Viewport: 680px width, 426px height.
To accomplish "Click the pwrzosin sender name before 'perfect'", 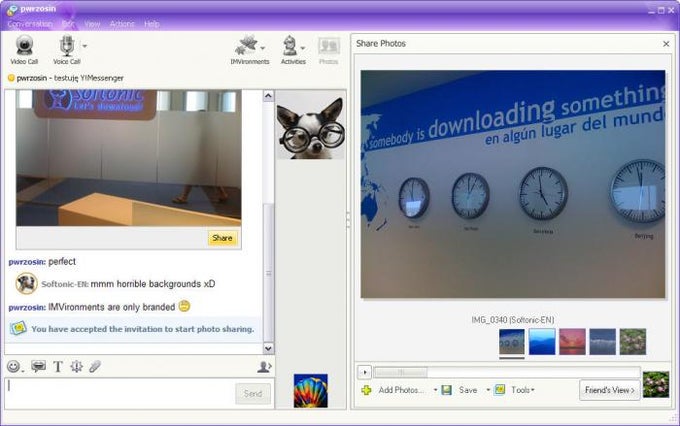I will click(27, 262).
